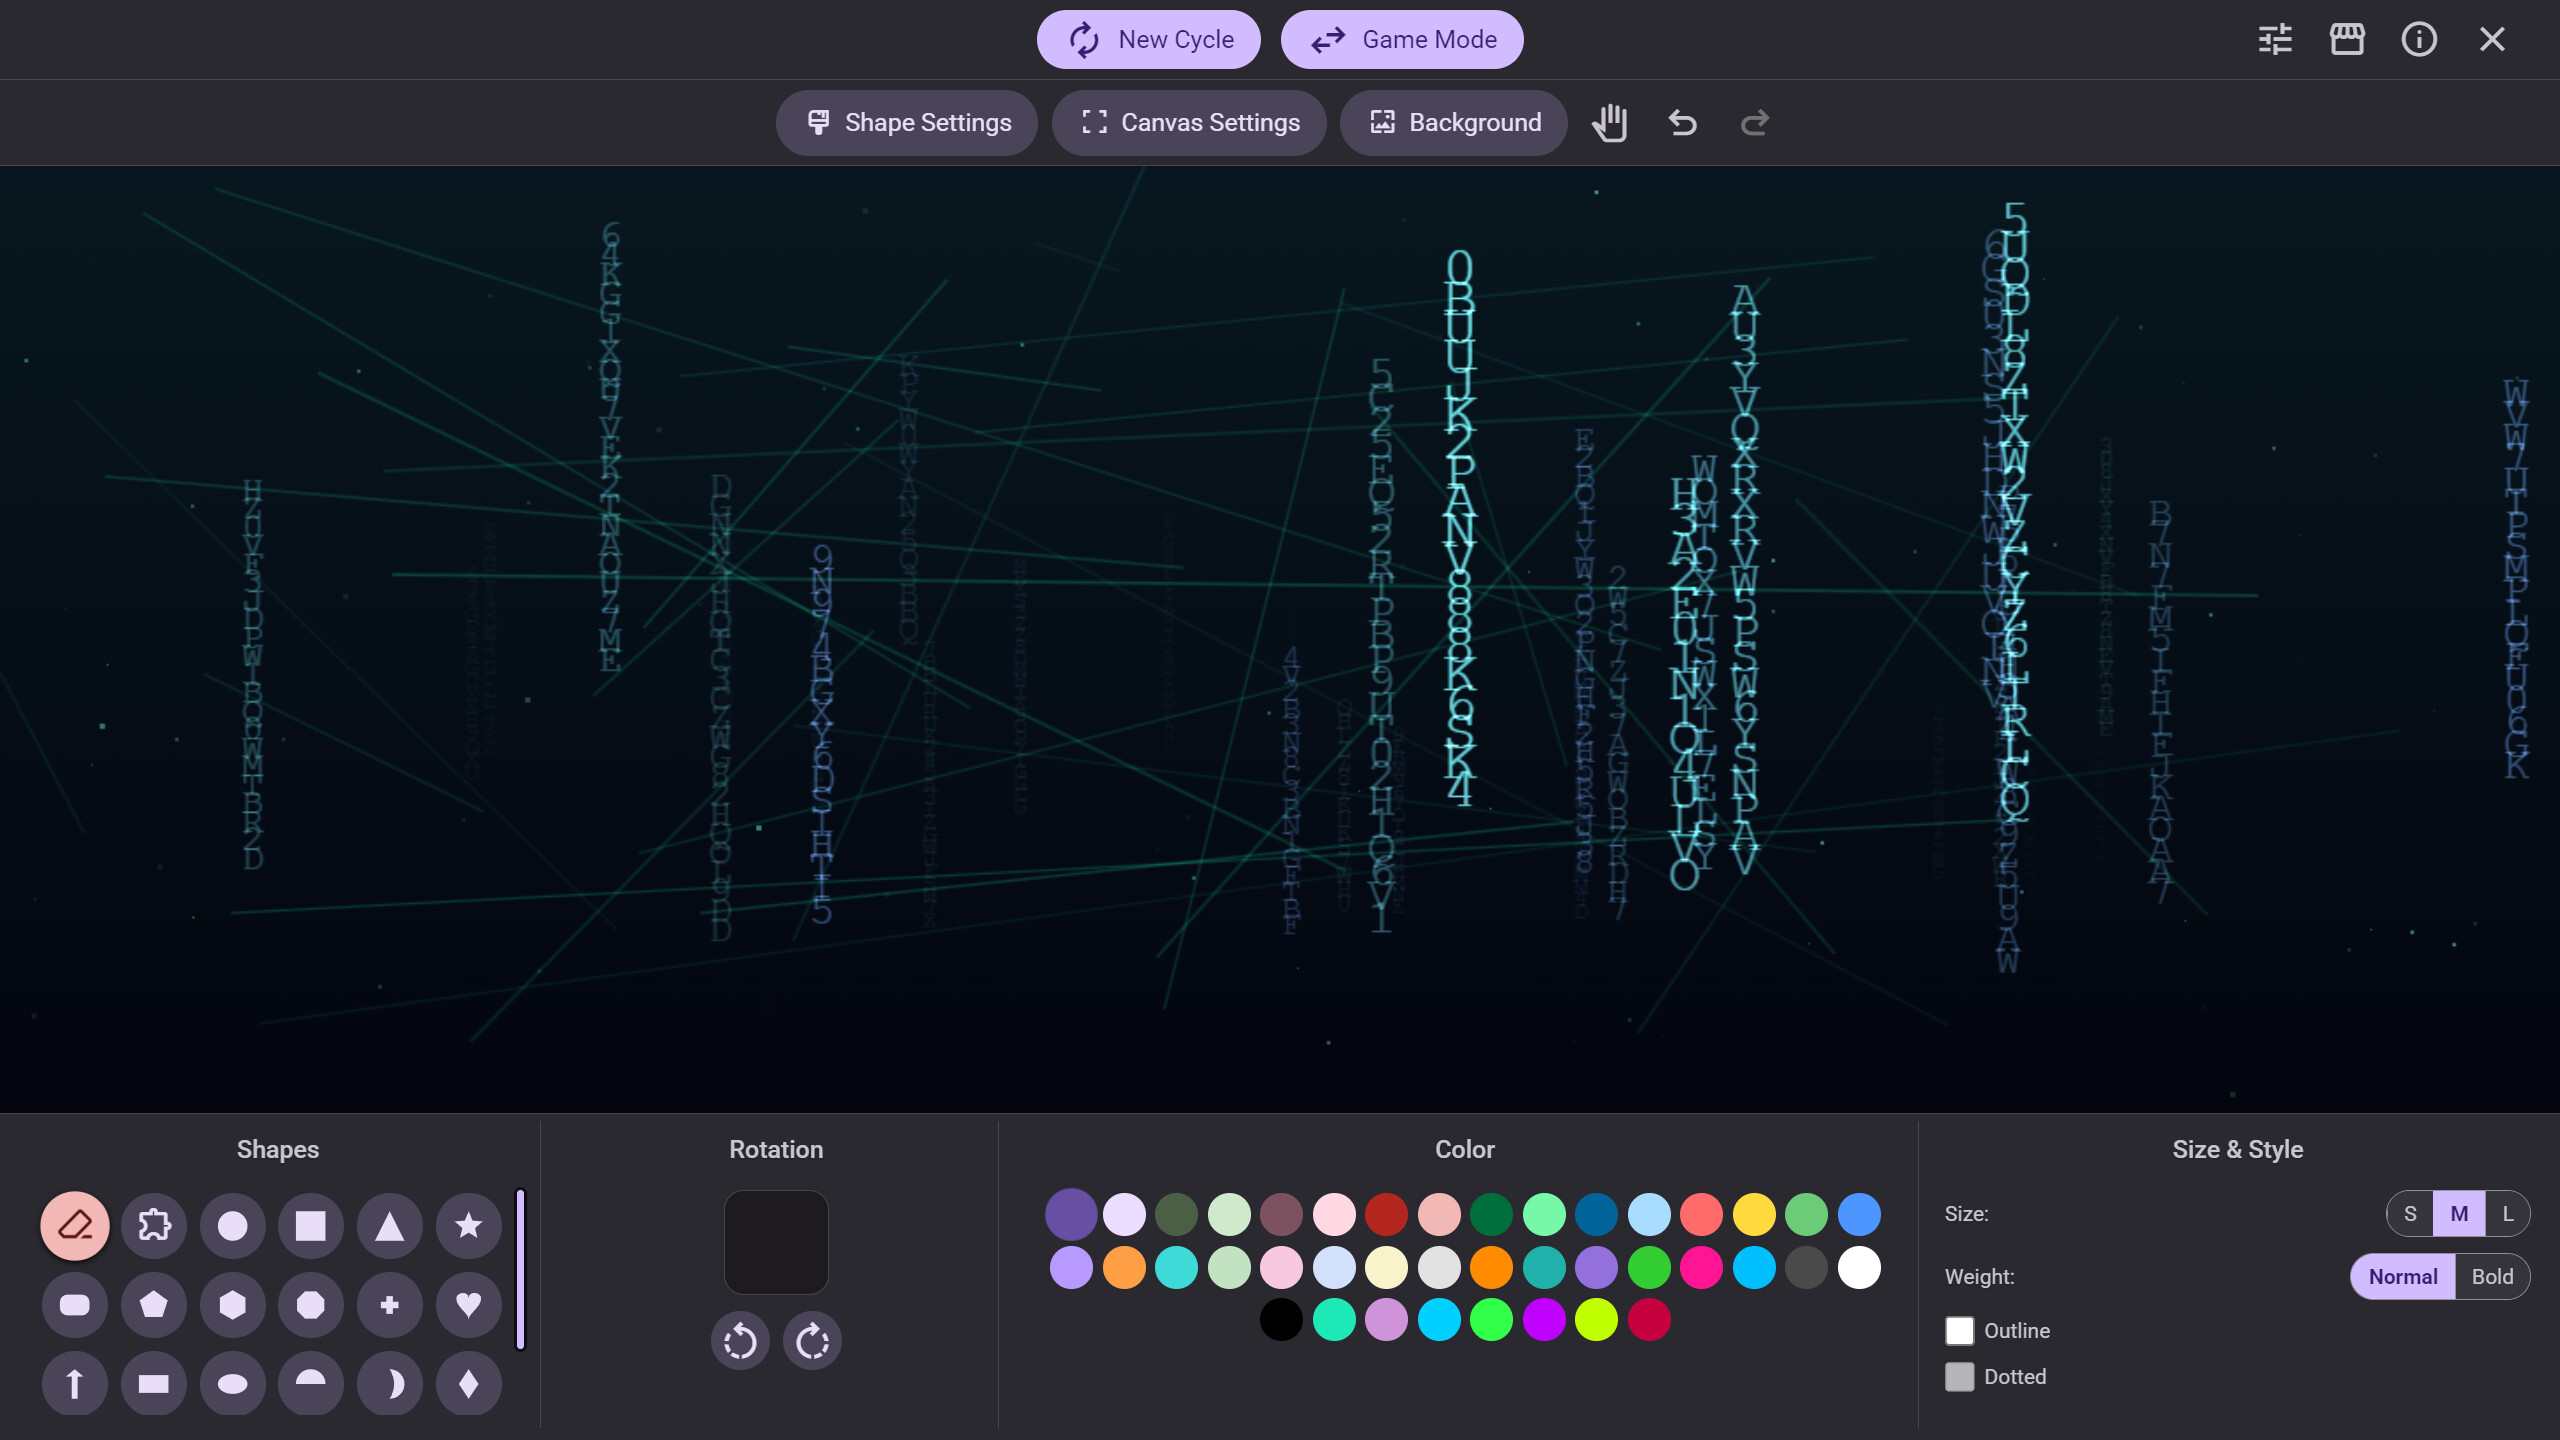Switch to Game Mode
Image resolution: width=2560 pixels, height=1440 pixels.
1402,39
